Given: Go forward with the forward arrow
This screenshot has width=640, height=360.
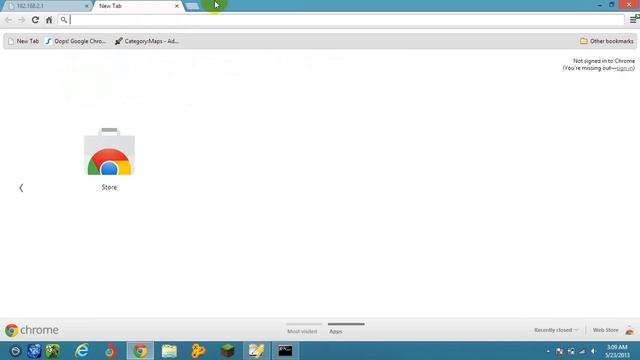Looking at the screenshot, I should tap(22, 20).
